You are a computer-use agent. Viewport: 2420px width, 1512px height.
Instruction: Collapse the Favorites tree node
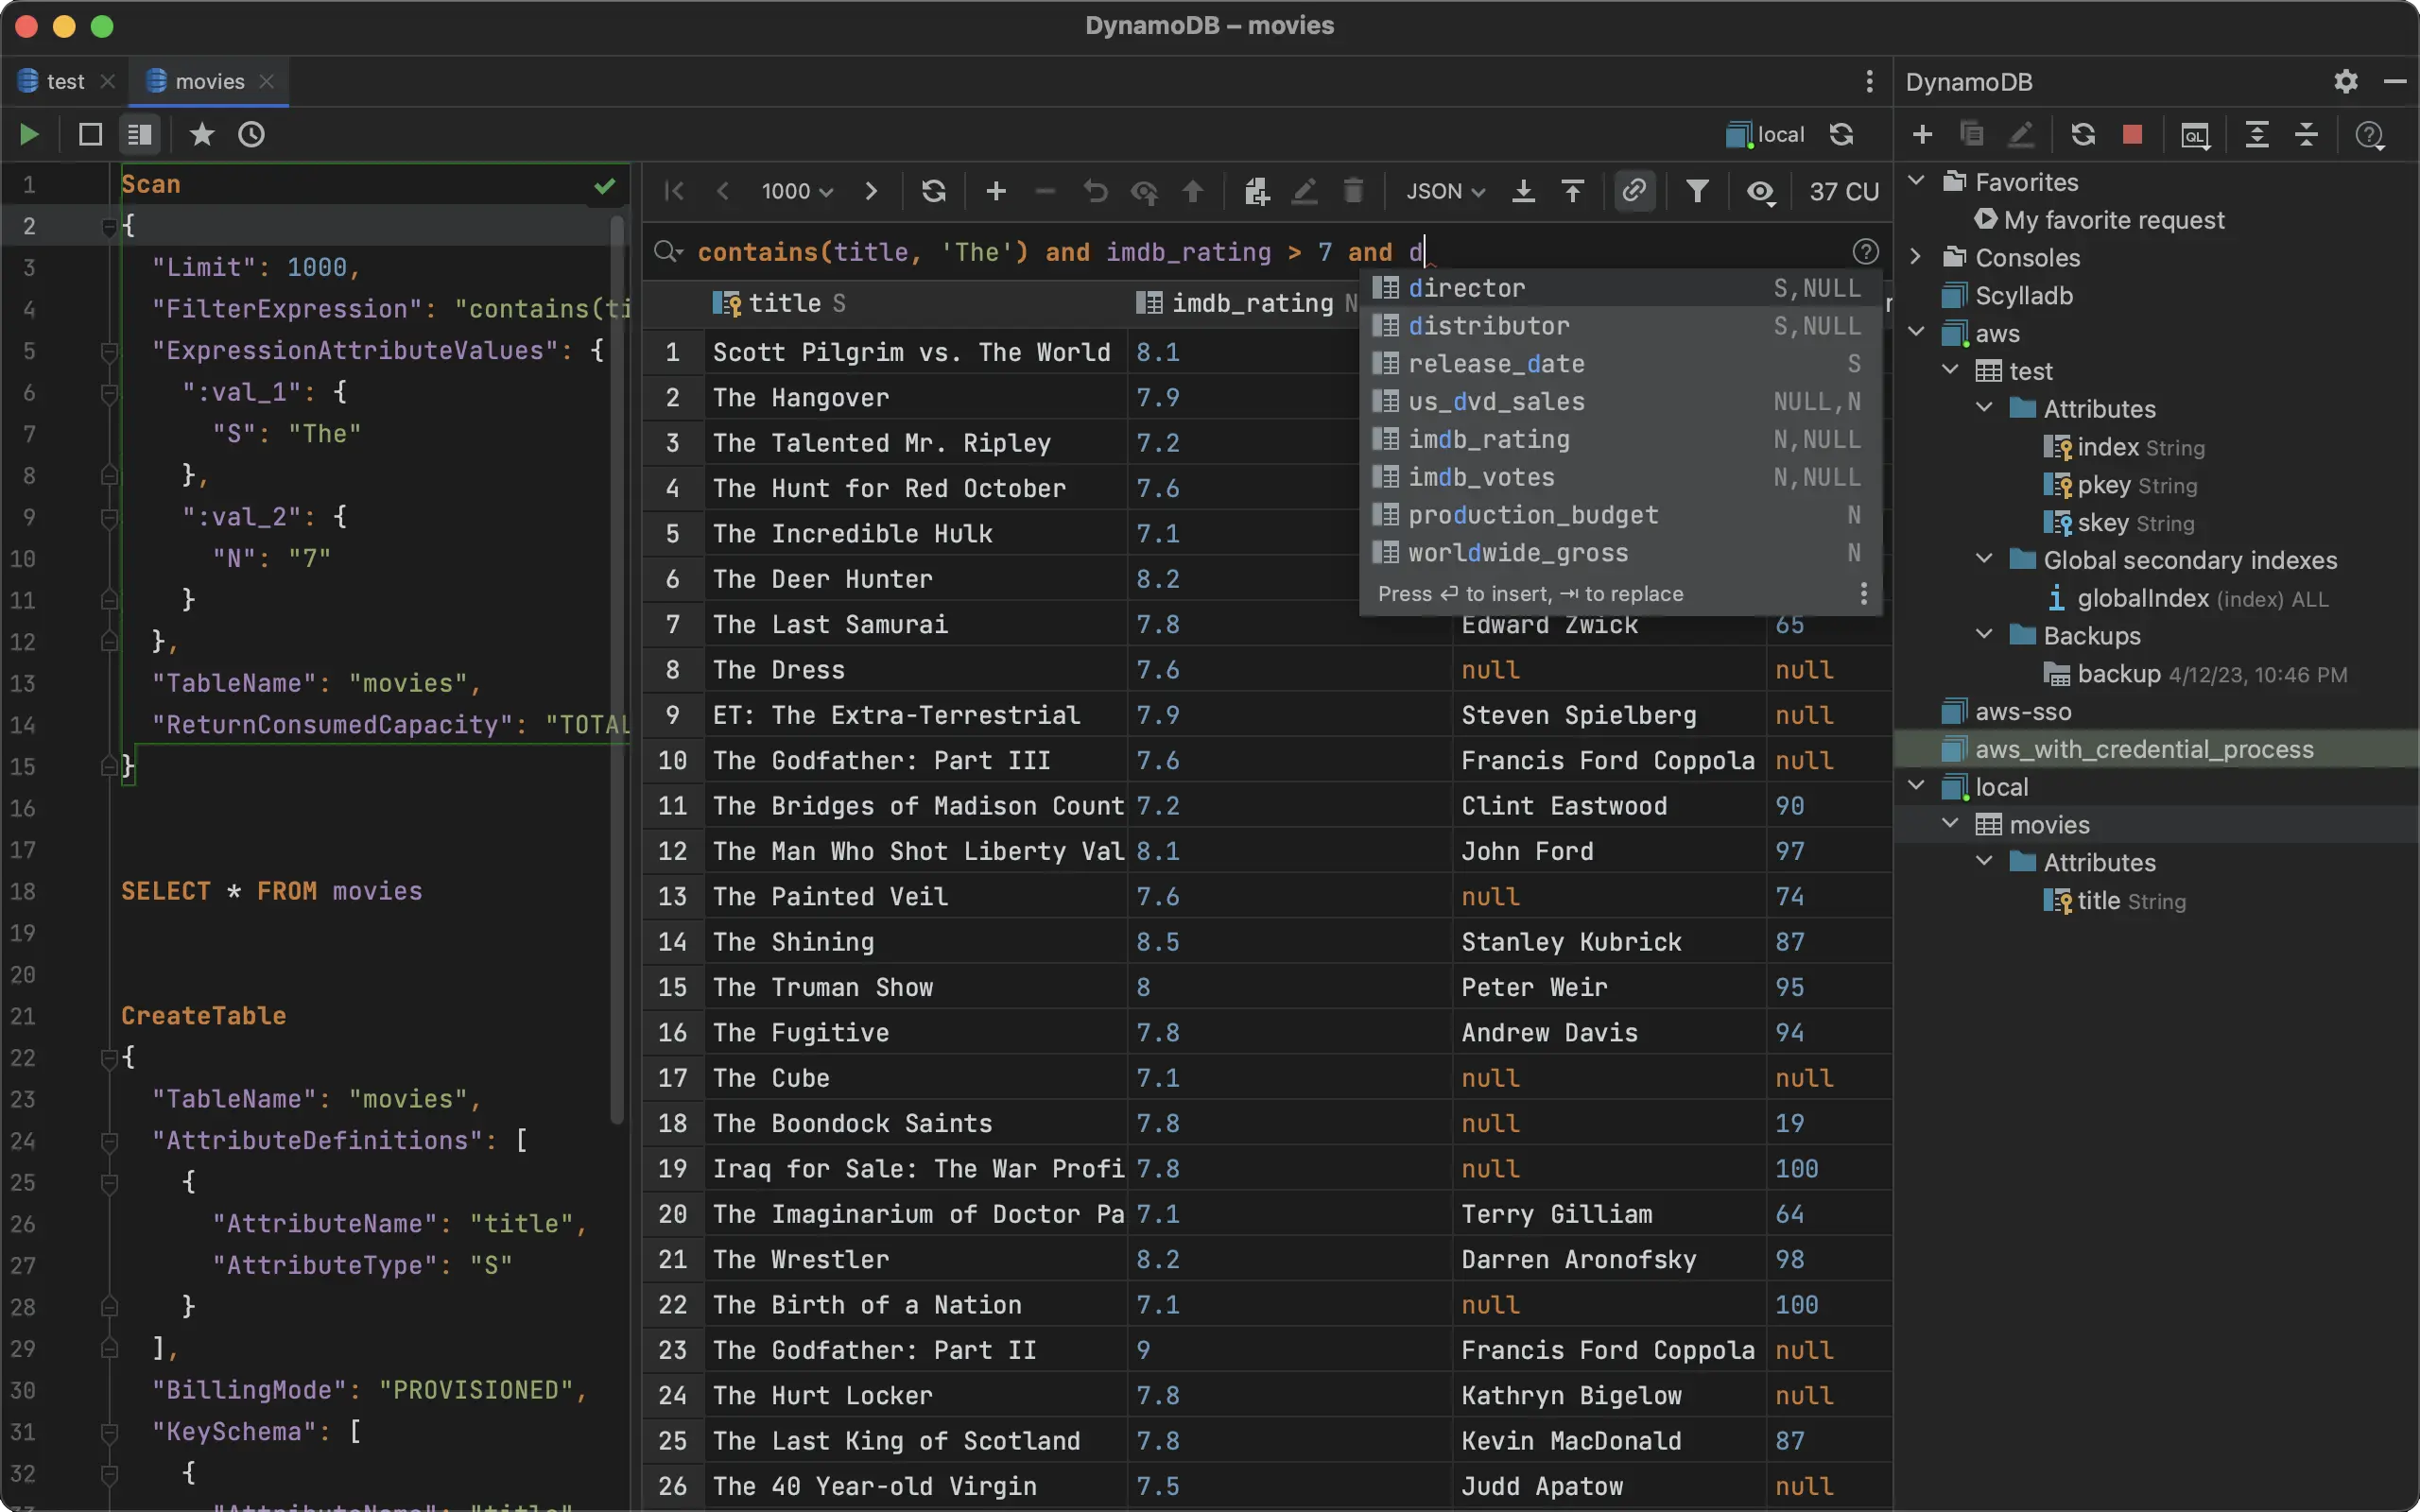click(x=1916, y=181)
